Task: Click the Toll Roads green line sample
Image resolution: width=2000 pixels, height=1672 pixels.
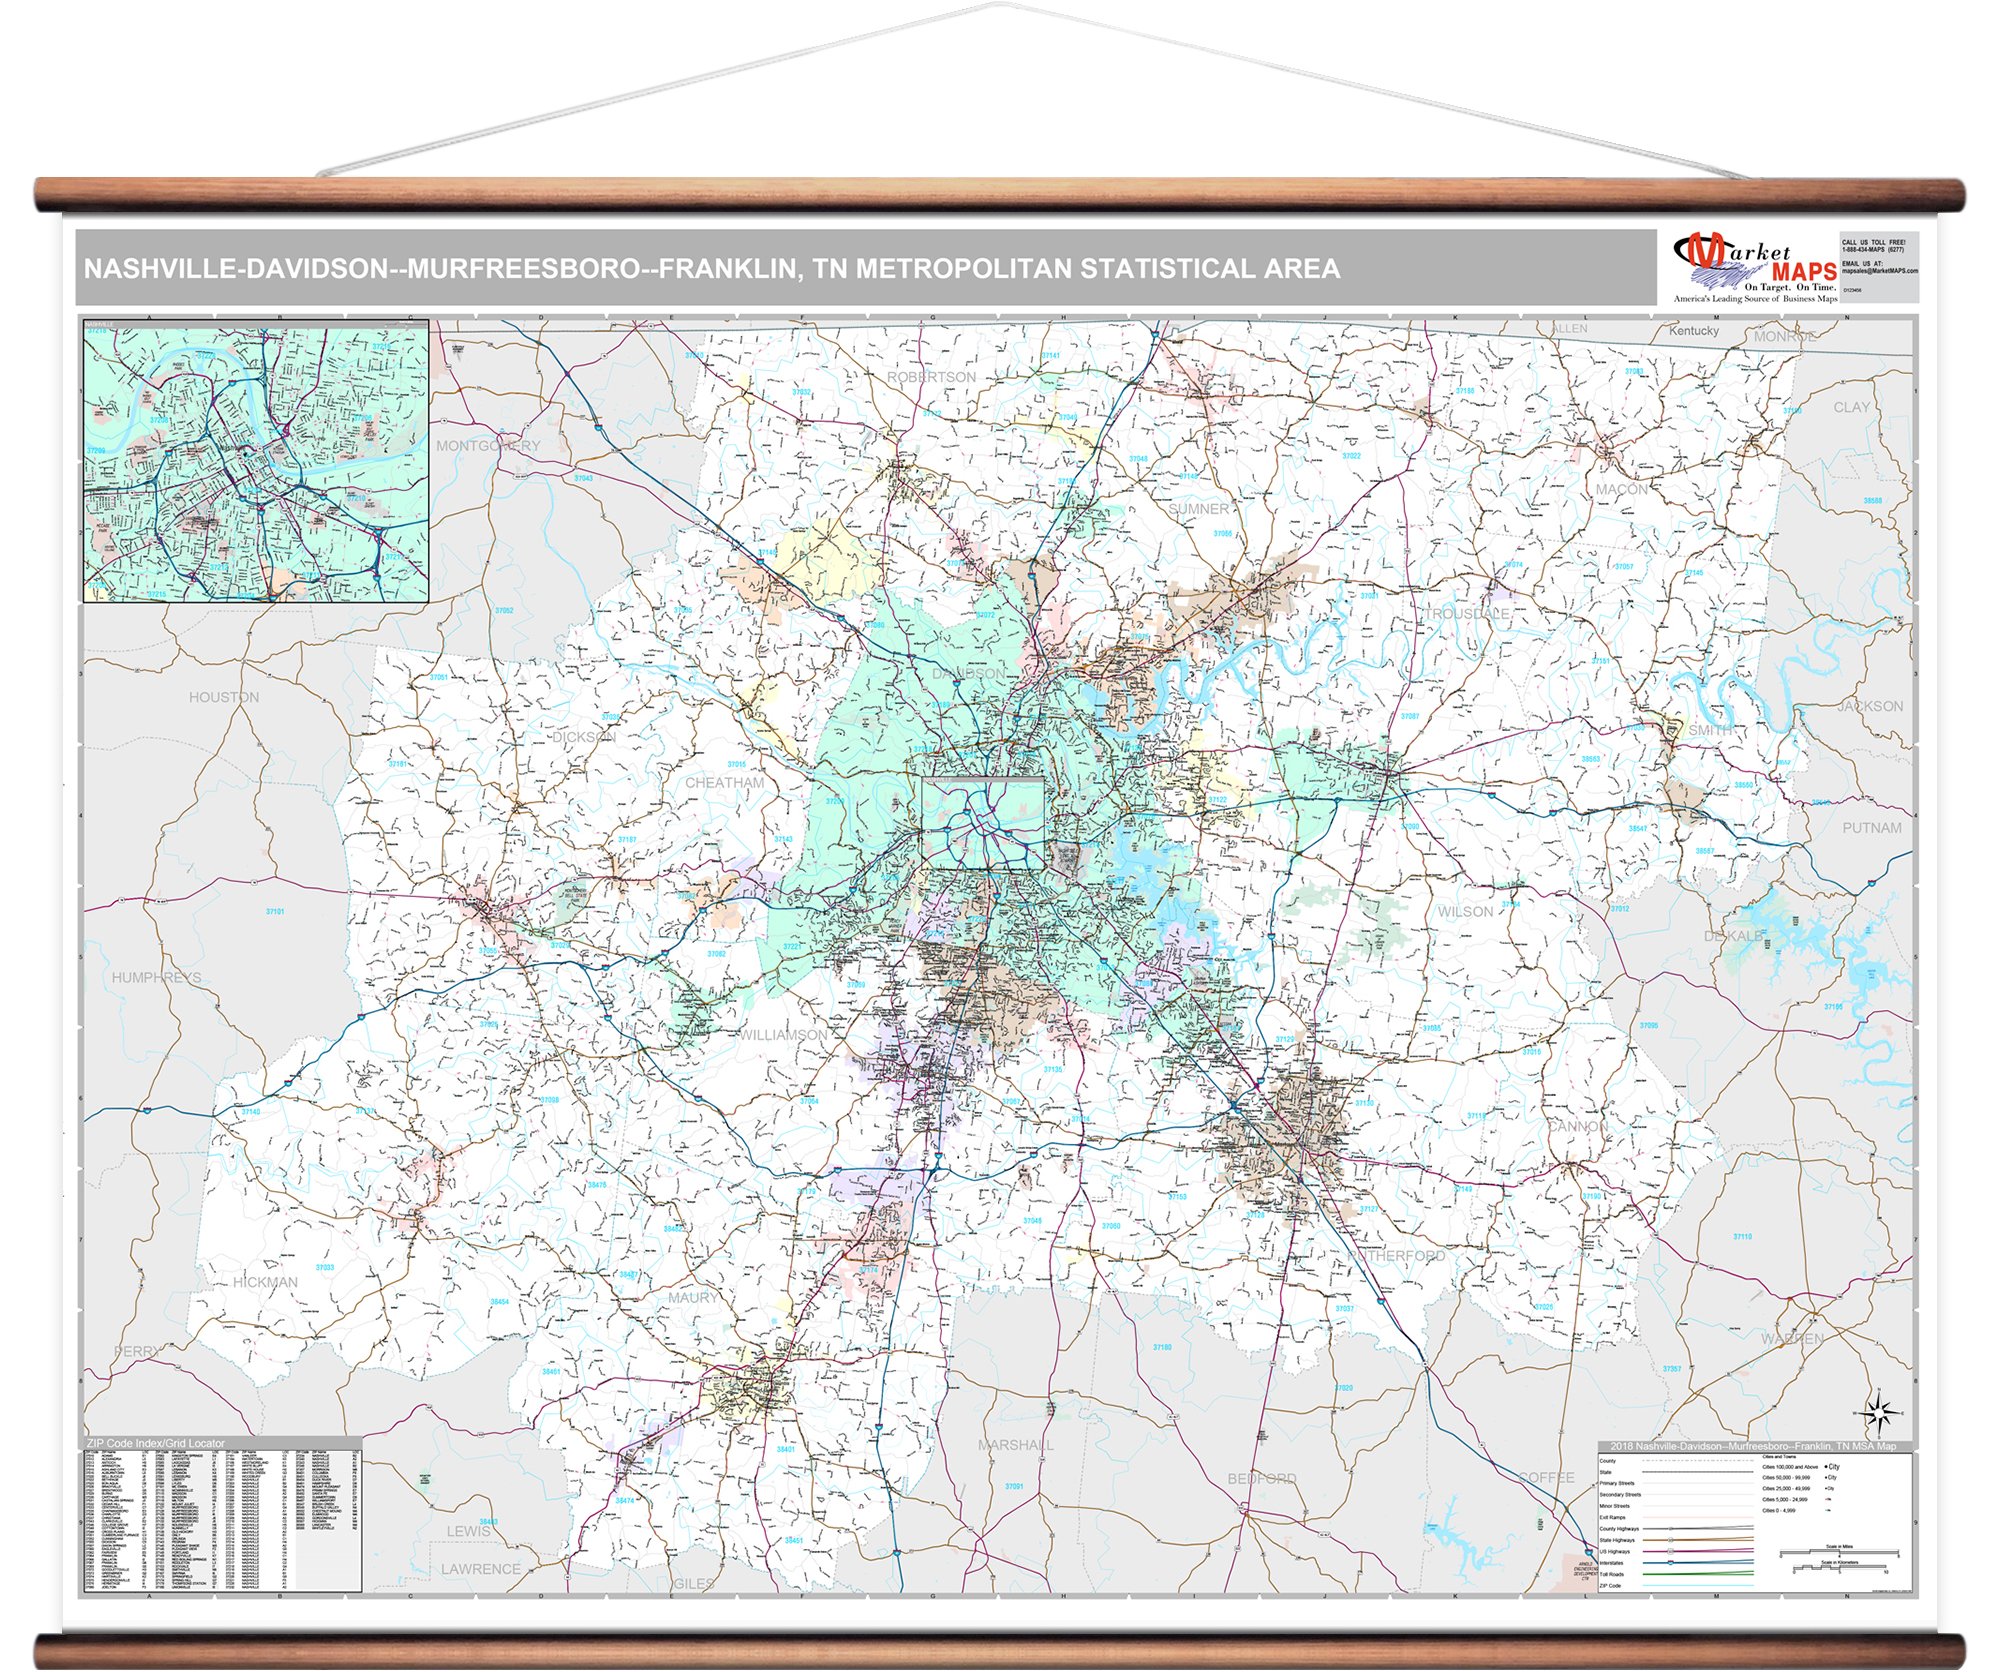Action: click(1698, 1574)
